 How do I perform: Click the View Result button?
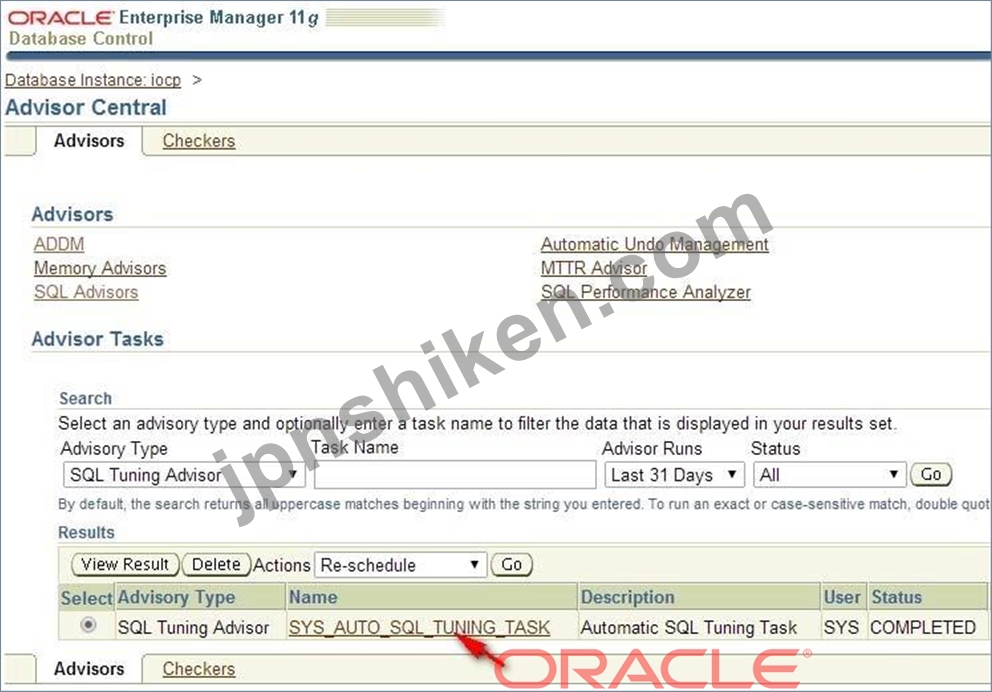125,564
